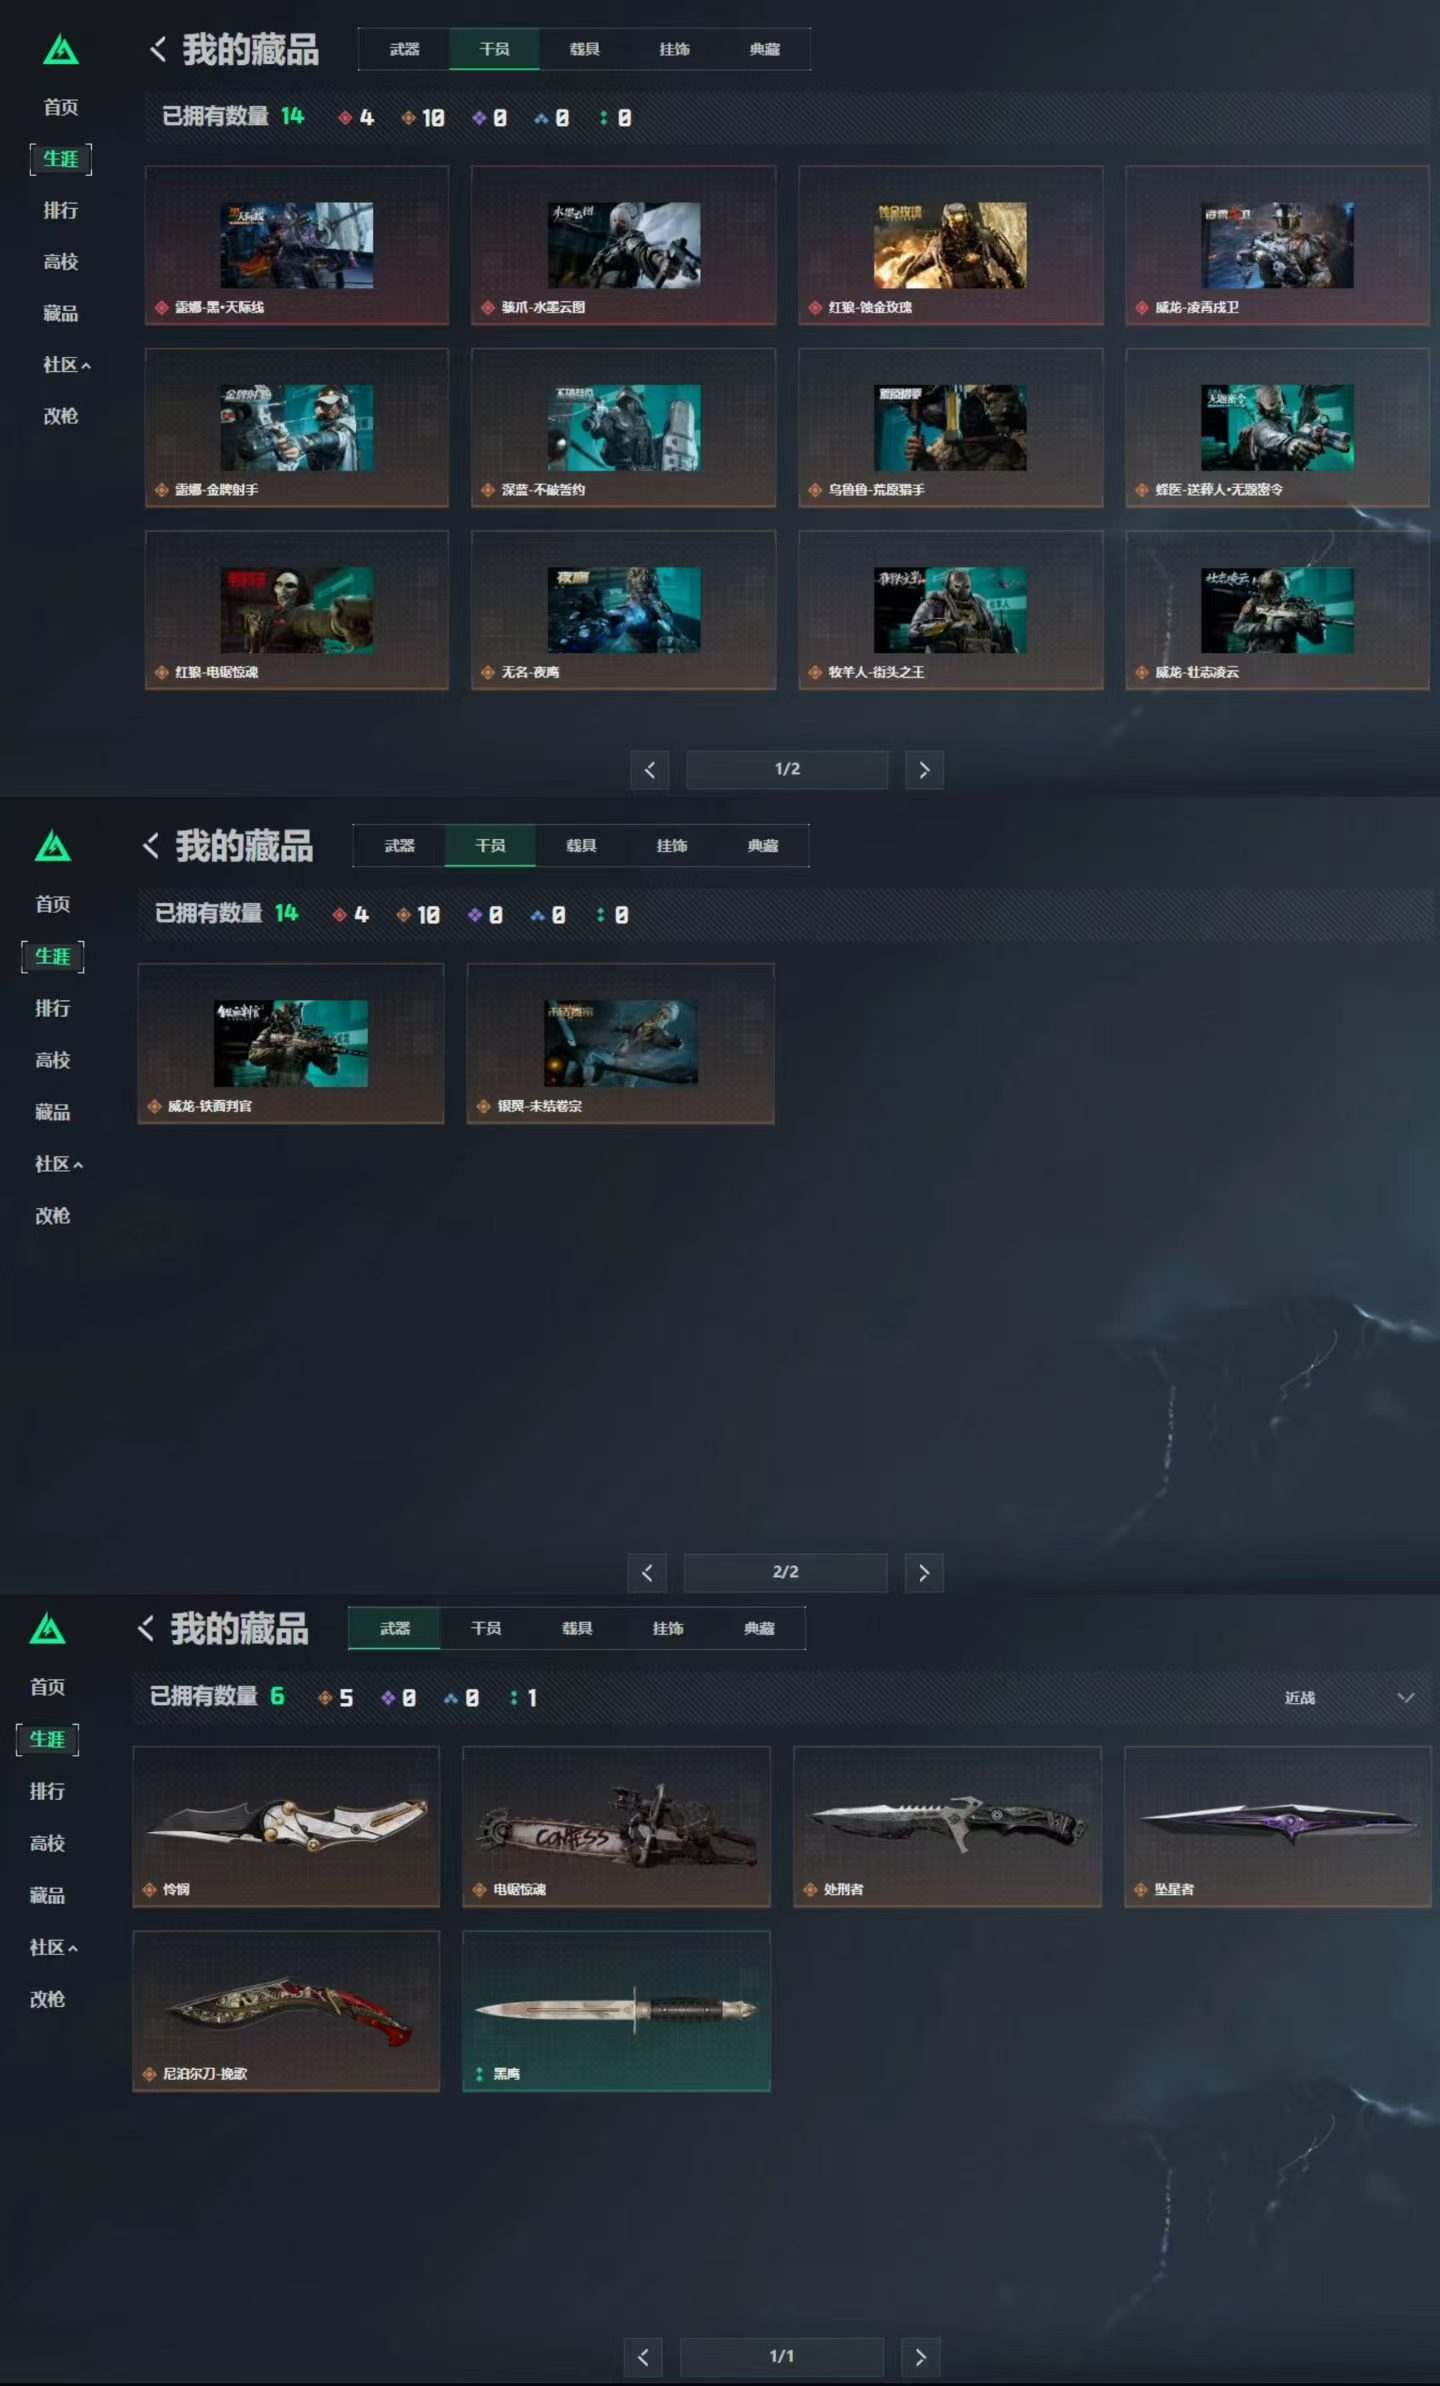This screenshot has width=1440, height=2386.
Task: Select the 红狼-电锯惊魂 operator card
Action: click(x=297, y=610)
